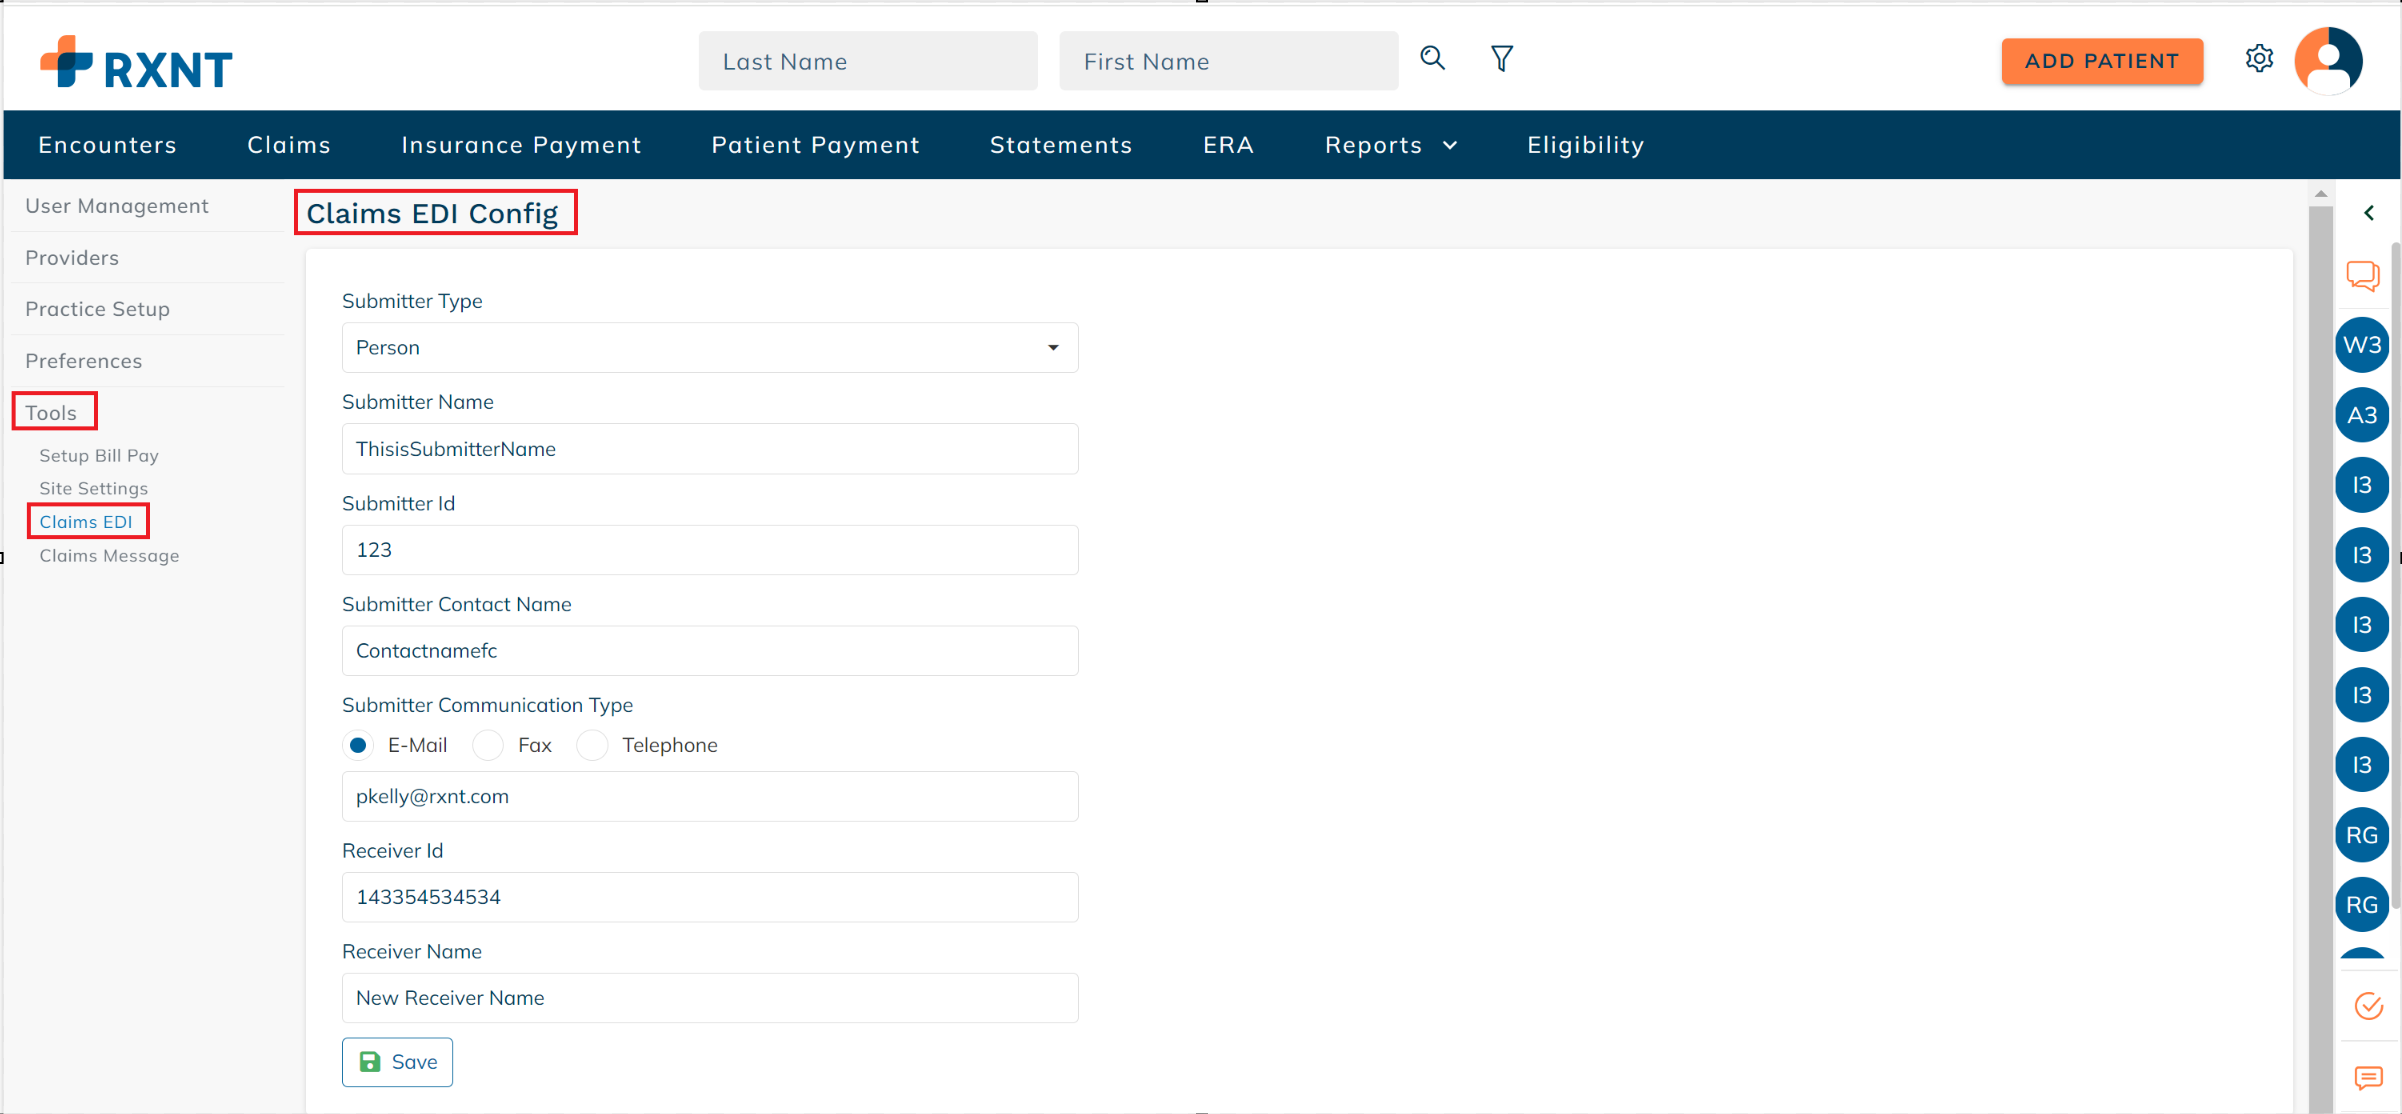Click the user profile avatar
Image resolution: width=2402 pixels, height=1114 pixels.
click(2328, 61)
